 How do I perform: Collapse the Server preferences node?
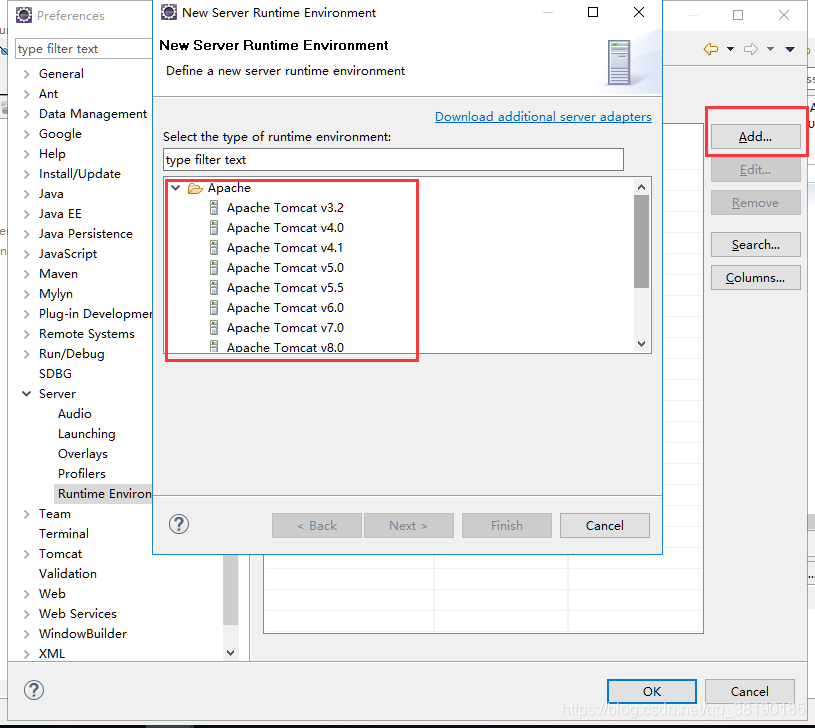click(x=27, y=394)
